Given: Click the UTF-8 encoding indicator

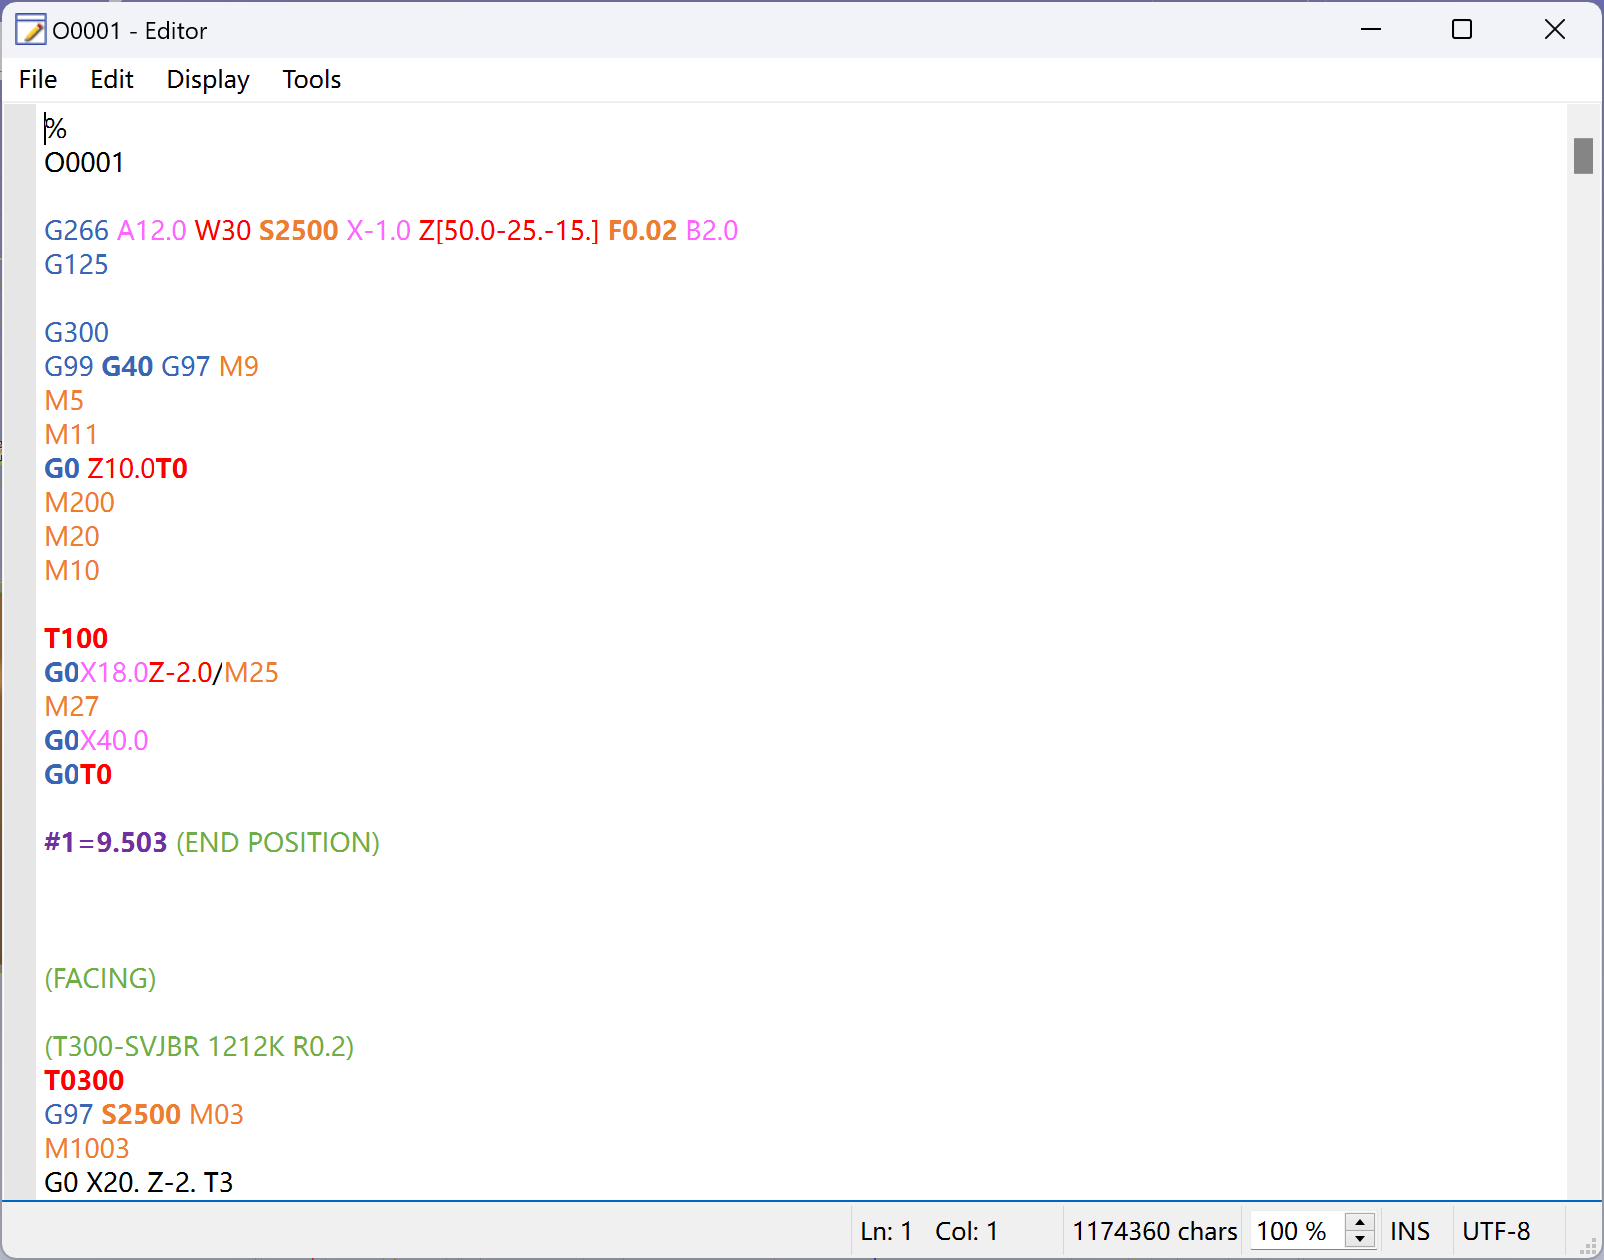Looking at the screenshot, I should [1496, 1231].
